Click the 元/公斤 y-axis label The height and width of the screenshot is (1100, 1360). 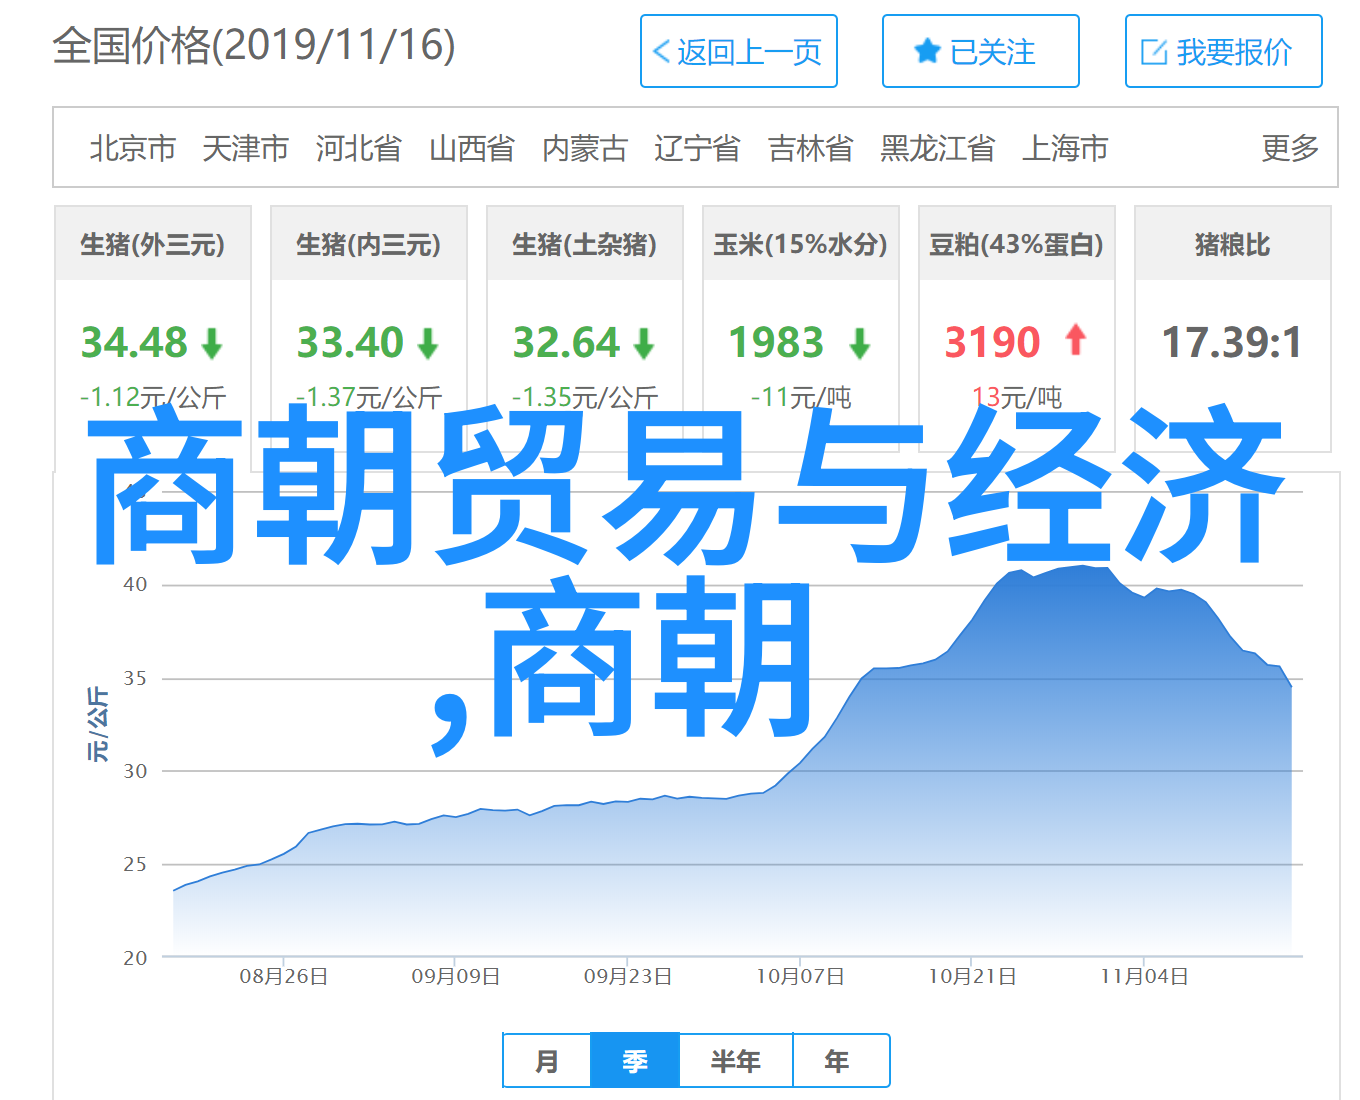click(97, 724)
